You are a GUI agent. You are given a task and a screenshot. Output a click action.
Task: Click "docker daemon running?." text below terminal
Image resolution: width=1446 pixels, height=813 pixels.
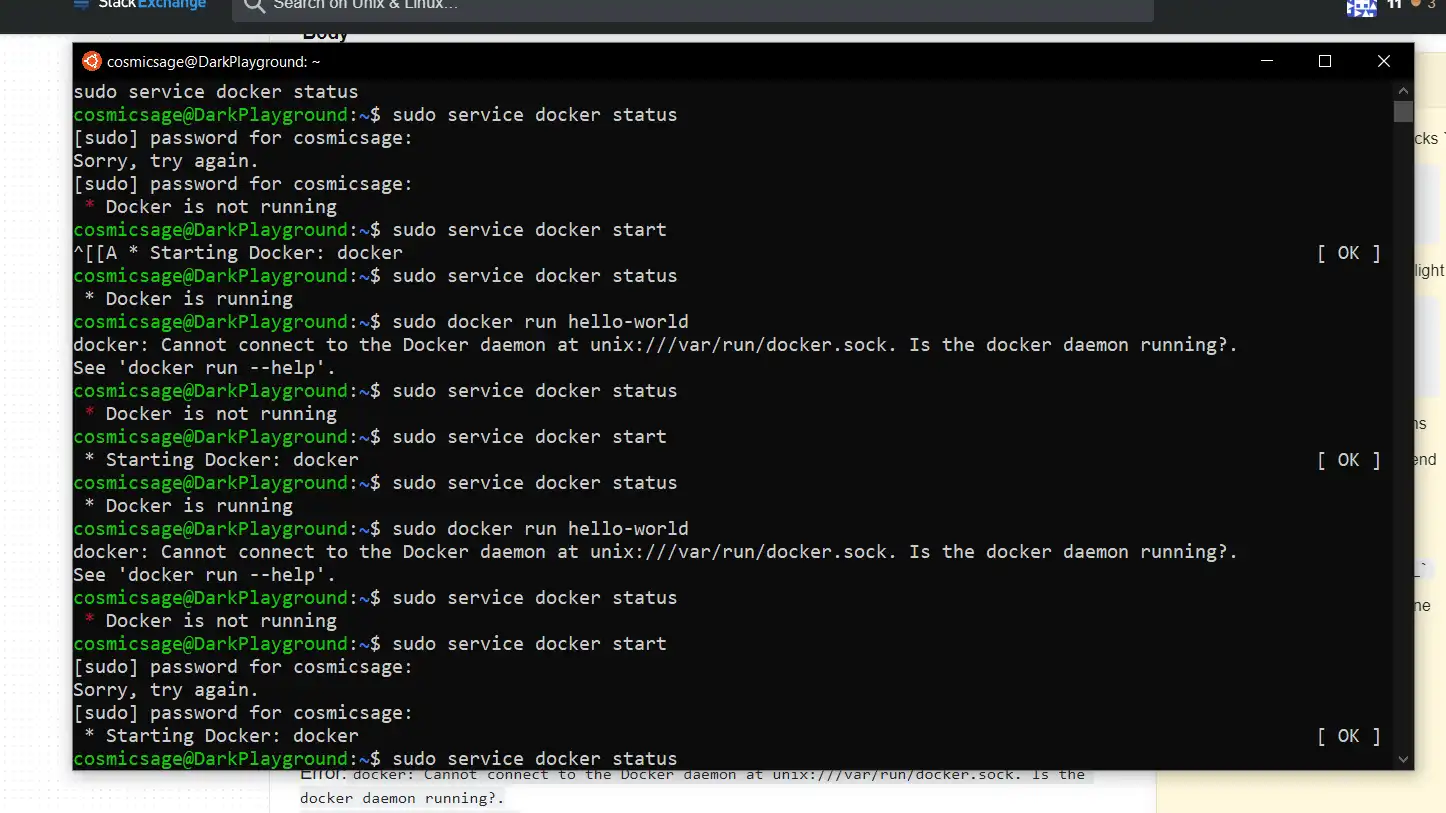pyautogui.click(x=402, y=798)
